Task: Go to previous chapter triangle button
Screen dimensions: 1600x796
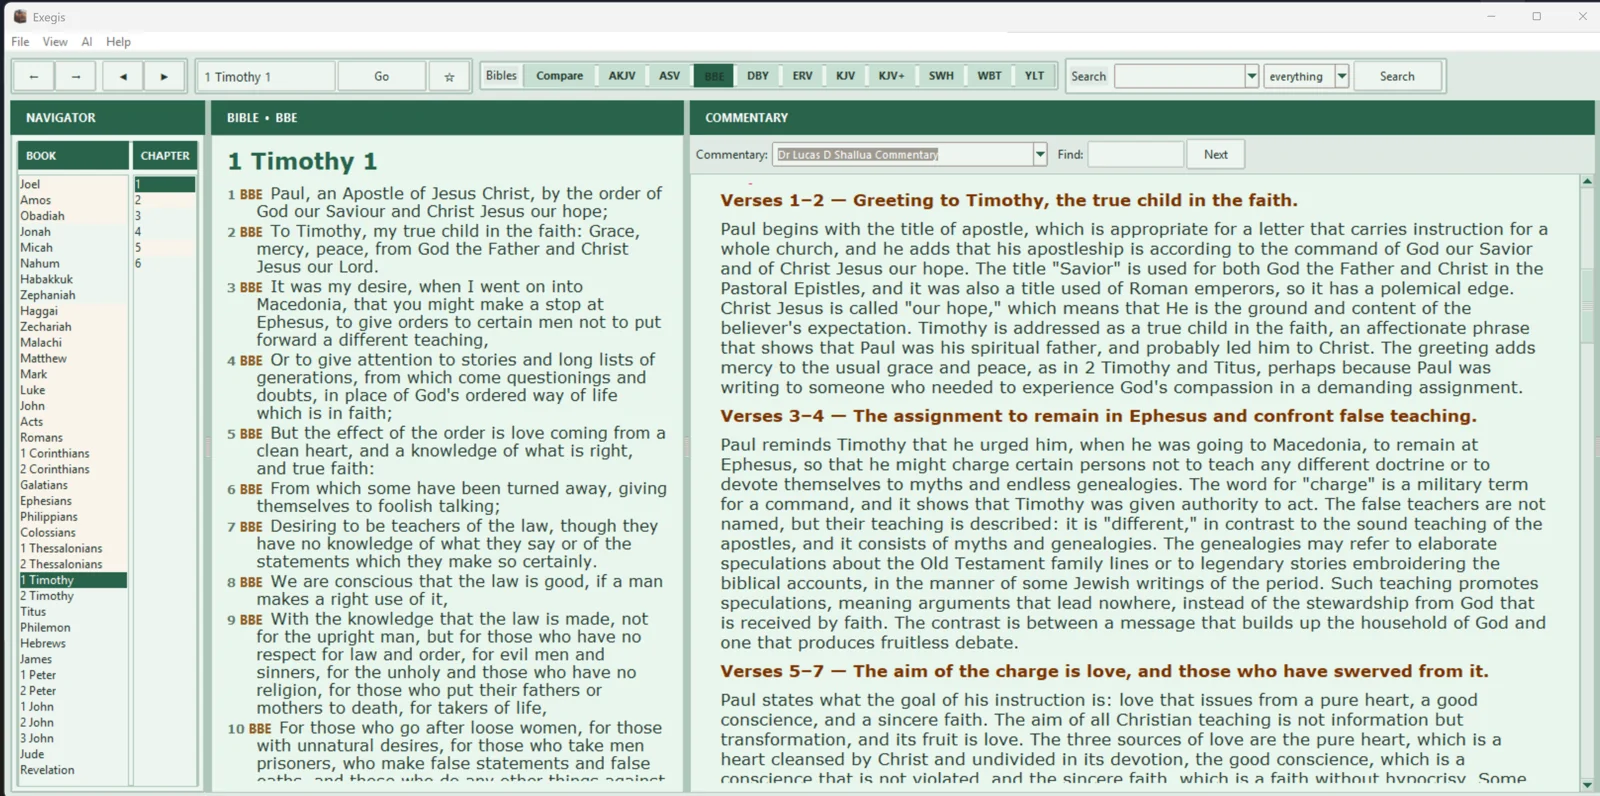Action: point(123,76)
